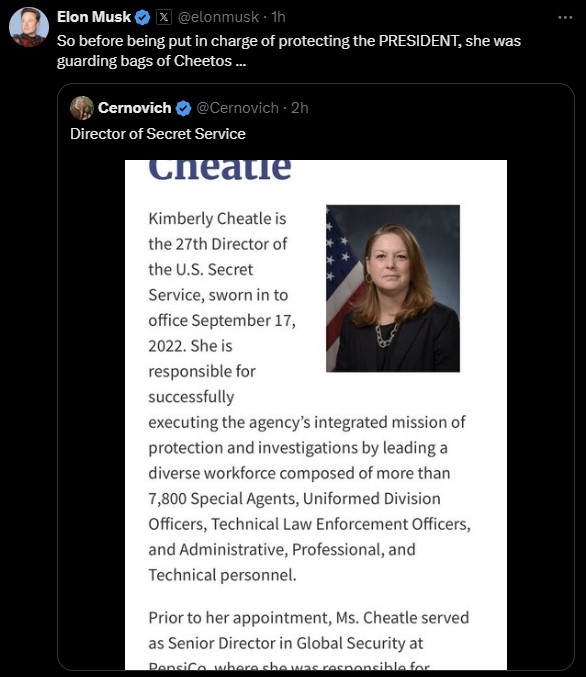Open the Cernovich display name link
This screenshot has height=677, width=586.
click(134, 108)
